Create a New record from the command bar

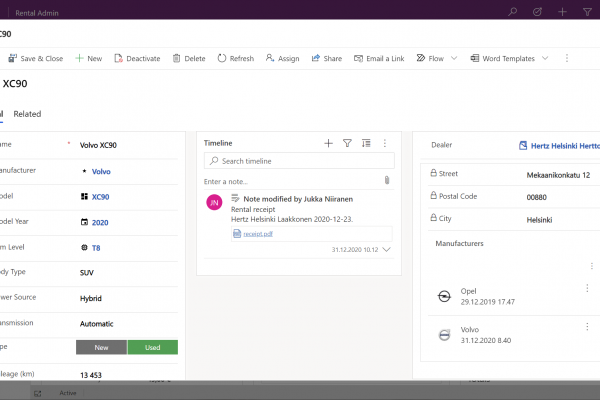(x=89, y=58)
